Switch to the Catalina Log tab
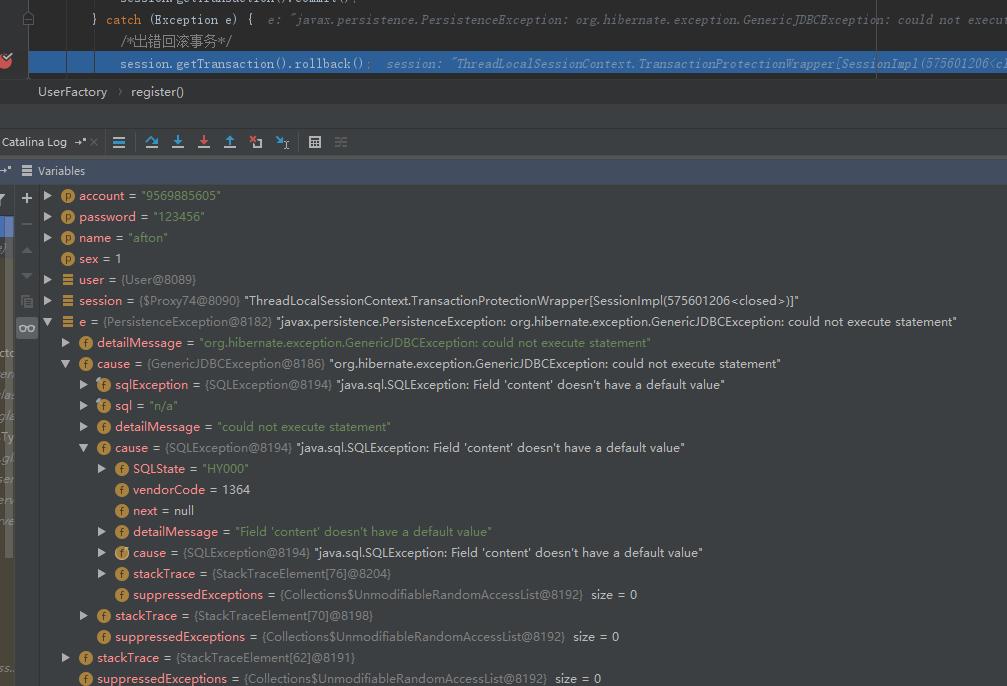 coord(34,142)
